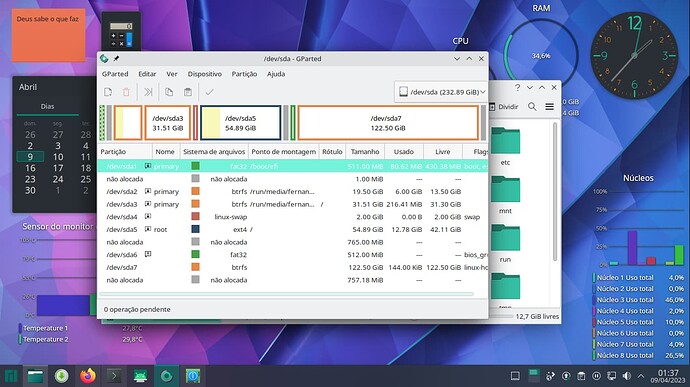Click the delete partition trash icon
Image resolution: width=690 pixels, height=387 pixels.
point(126,92)
